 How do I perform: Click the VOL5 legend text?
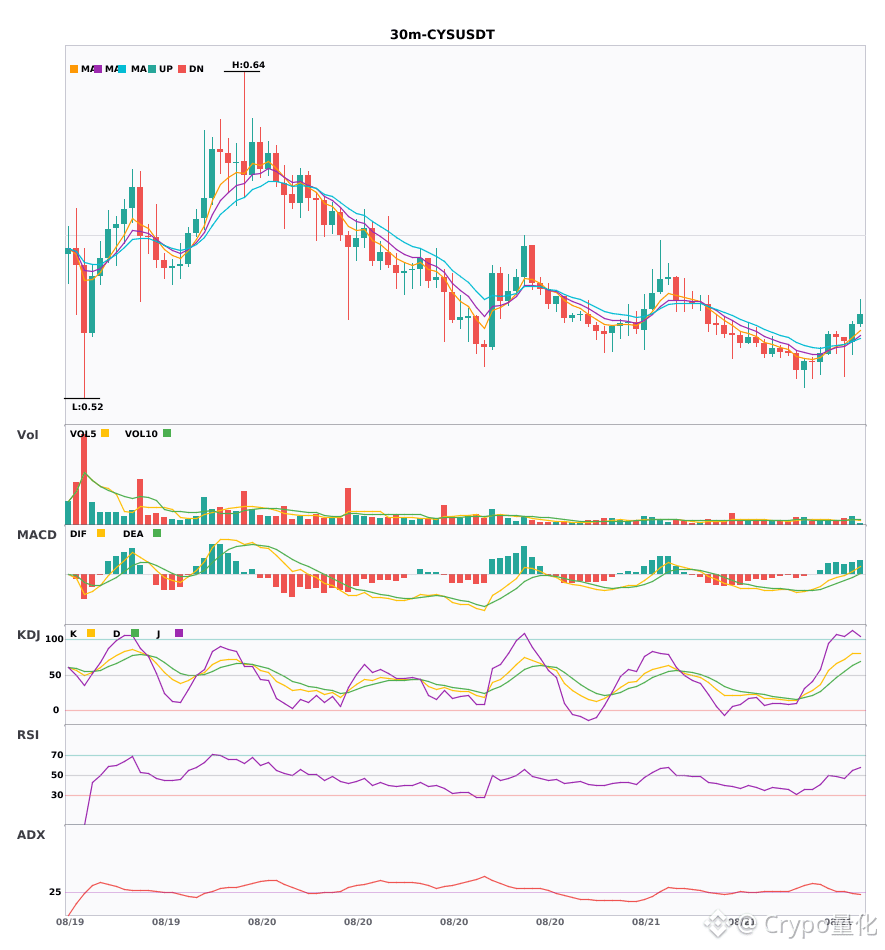point(83,434)
